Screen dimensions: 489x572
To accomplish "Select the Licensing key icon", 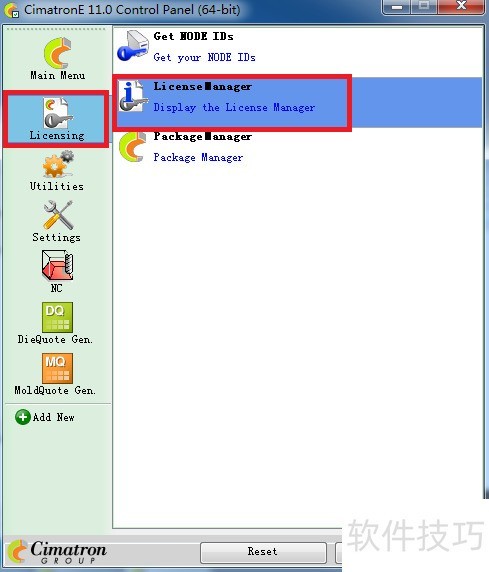I will pyautogui.click(x=57, y=113).
